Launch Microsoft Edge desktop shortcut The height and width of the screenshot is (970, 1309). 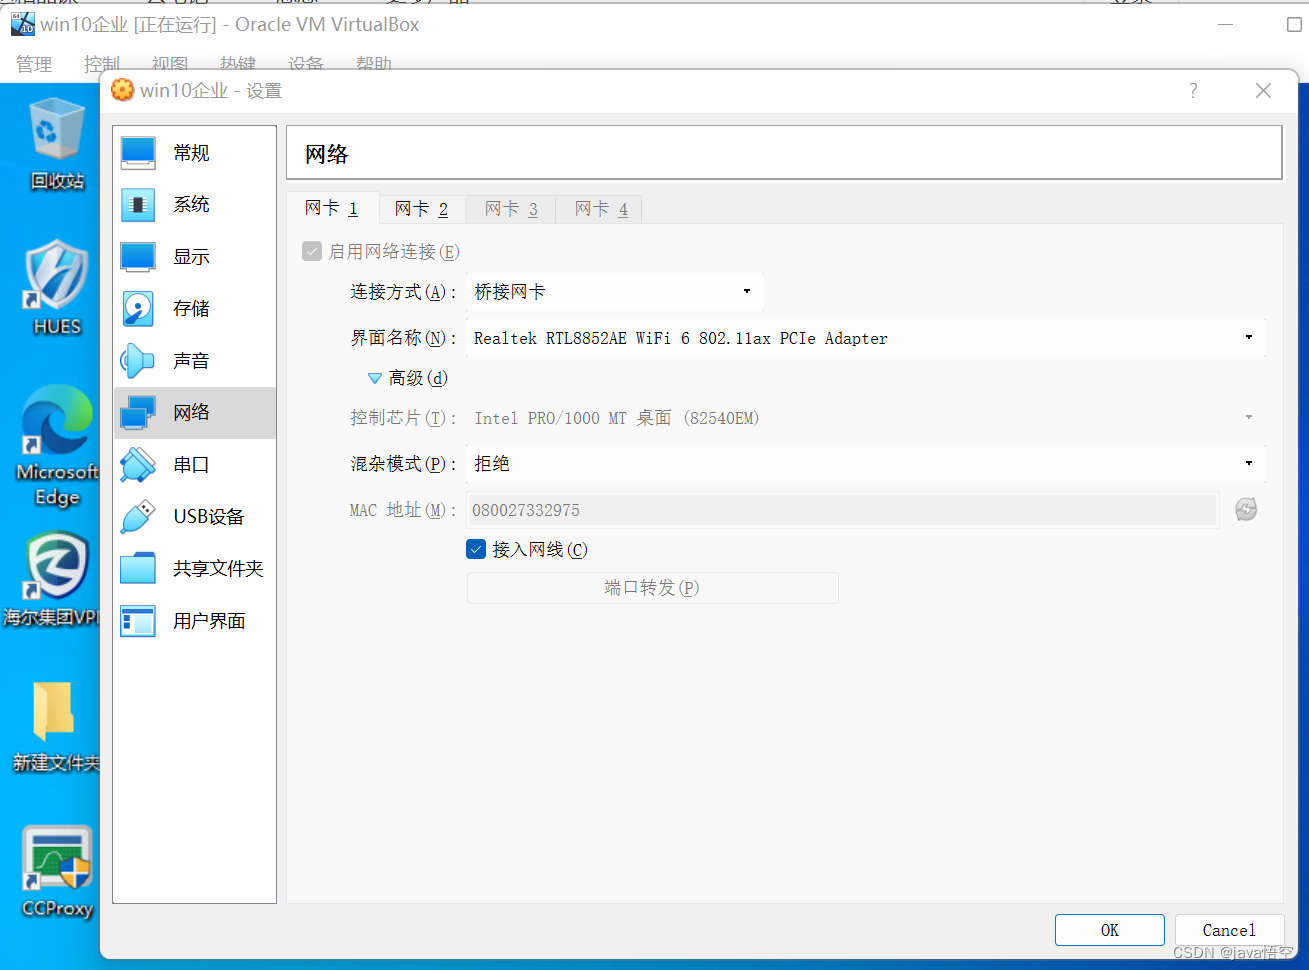[57, 446]
